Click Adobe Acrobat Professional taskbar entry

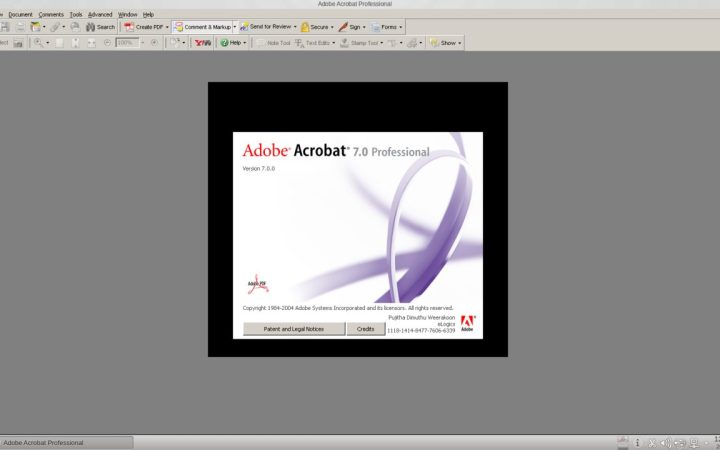tap(67, 443)
